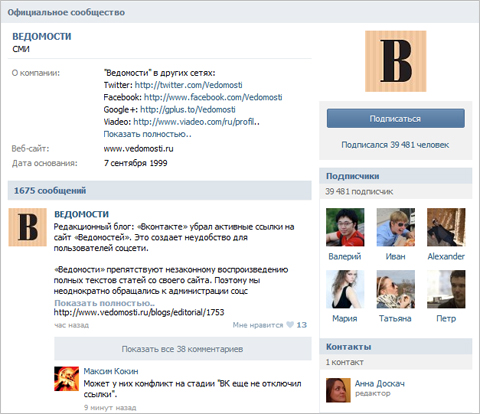Click the www.vedomosti.ru website address

tap(138, 149)
